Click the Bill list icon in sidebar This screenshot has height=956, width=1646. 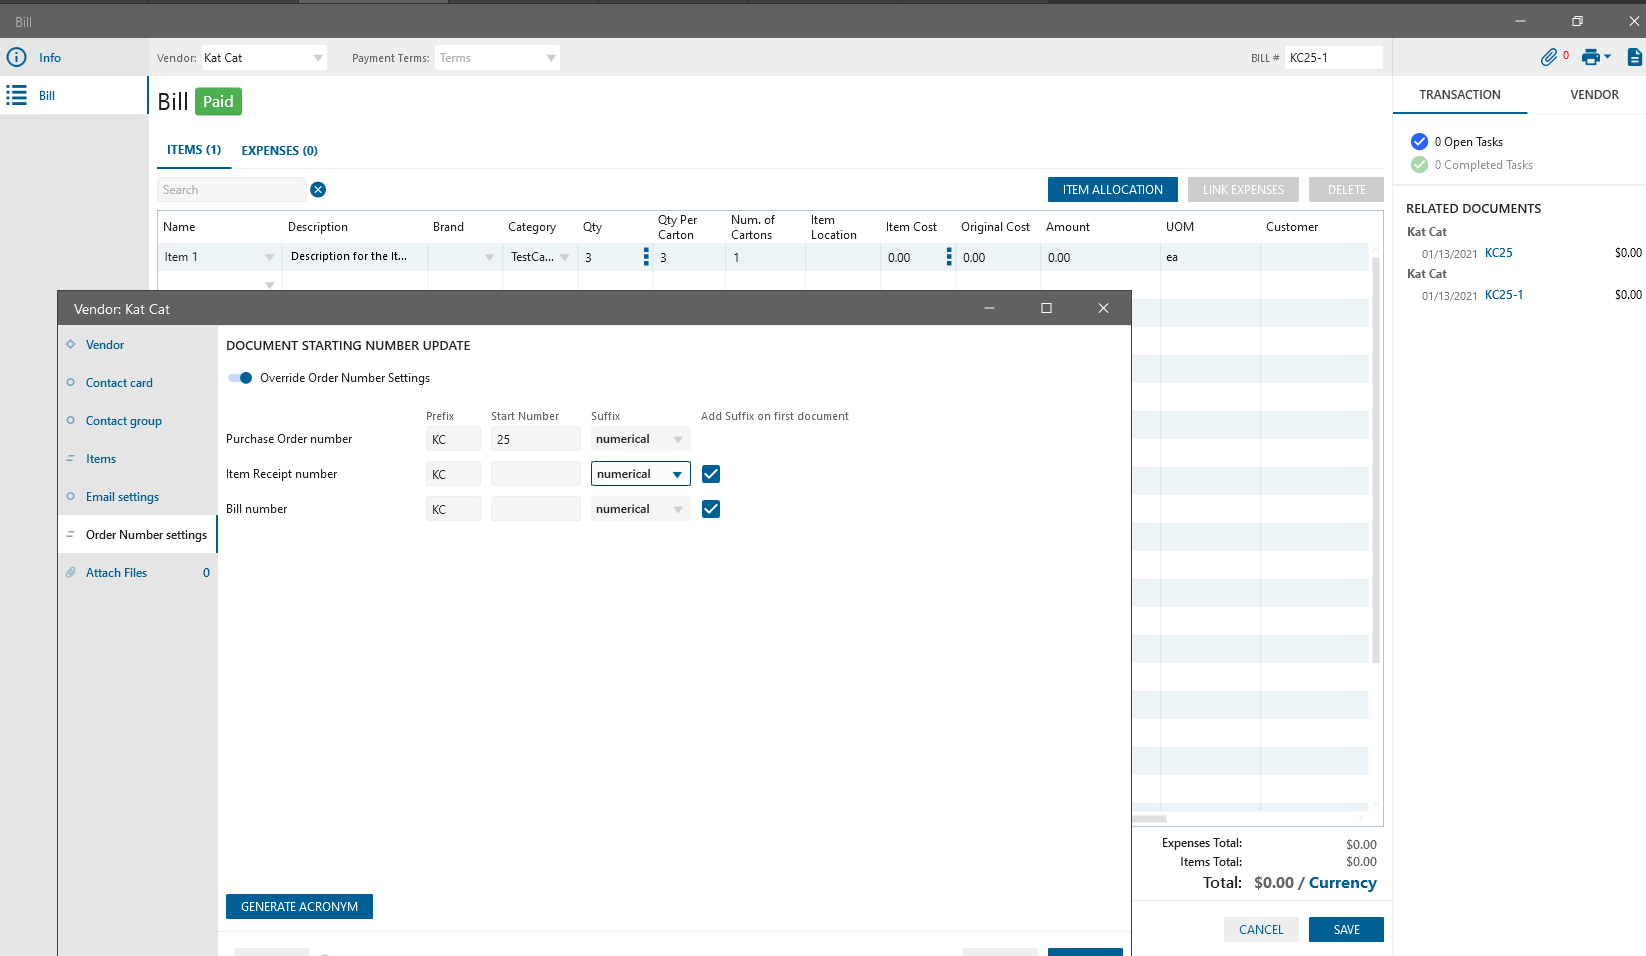tap(17, 95)
